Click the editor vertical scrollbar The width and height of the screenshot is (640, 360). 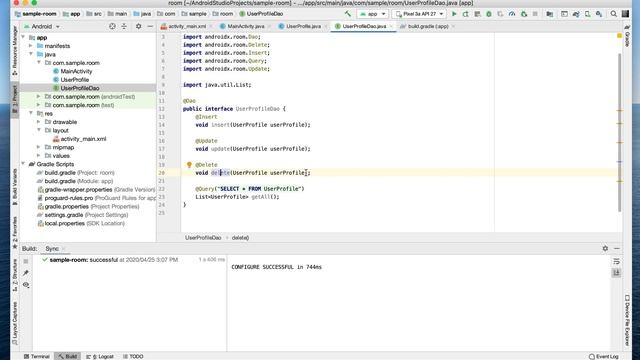(620, 133)
